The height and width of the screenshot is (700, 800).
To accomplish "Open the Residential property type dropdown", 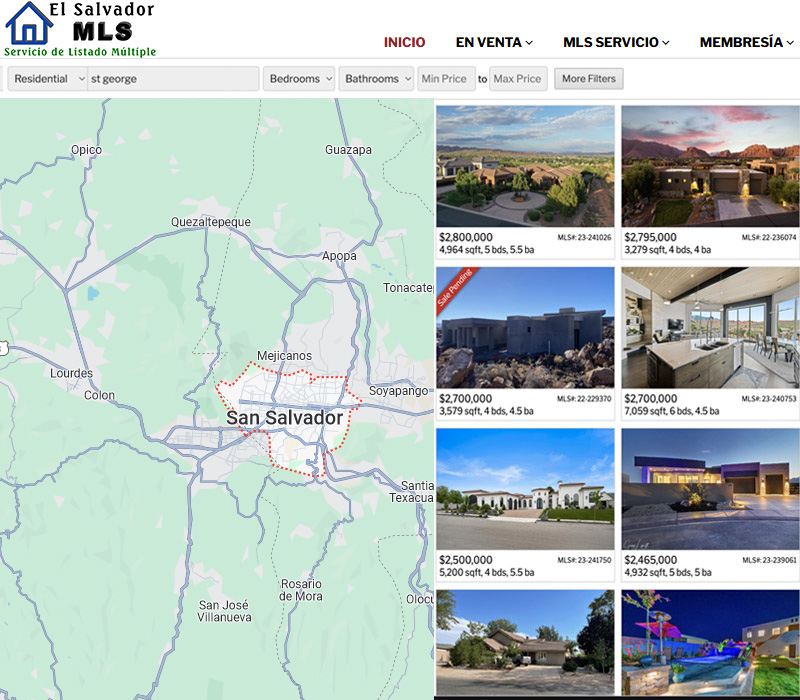I will pyautogui.click(x=47, y=79).
